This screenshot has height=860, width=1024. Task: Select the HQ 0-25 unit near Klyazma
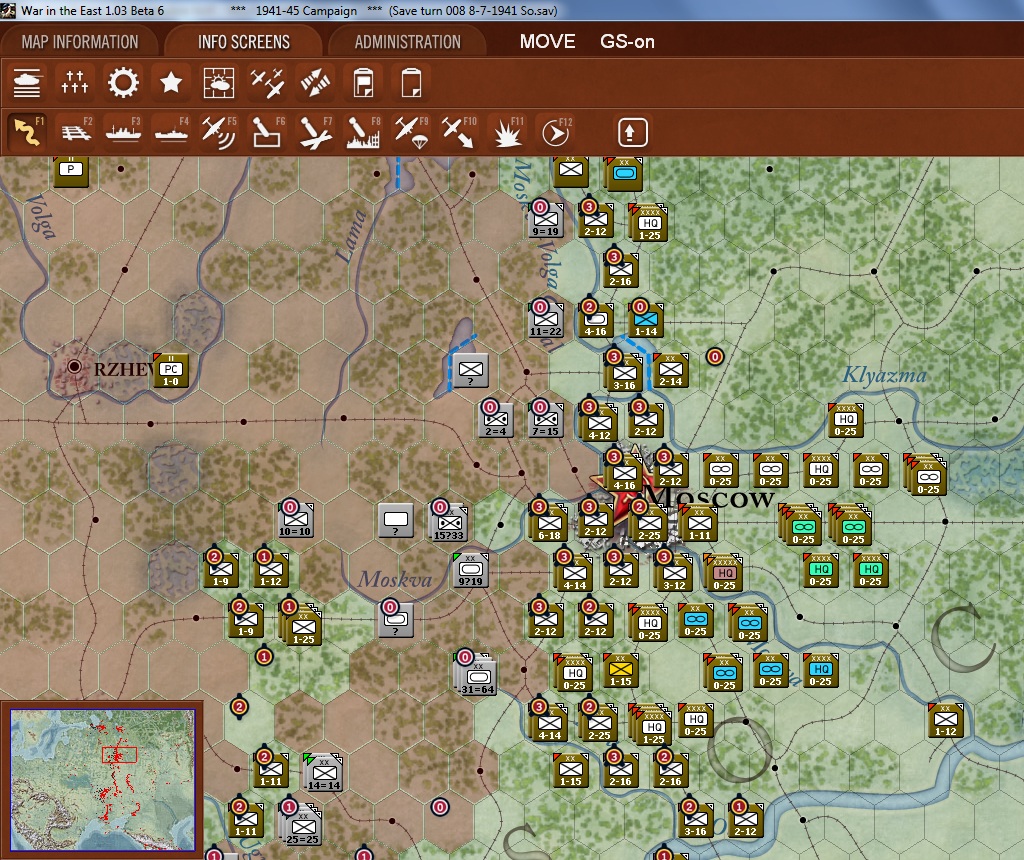coord(846,420)
